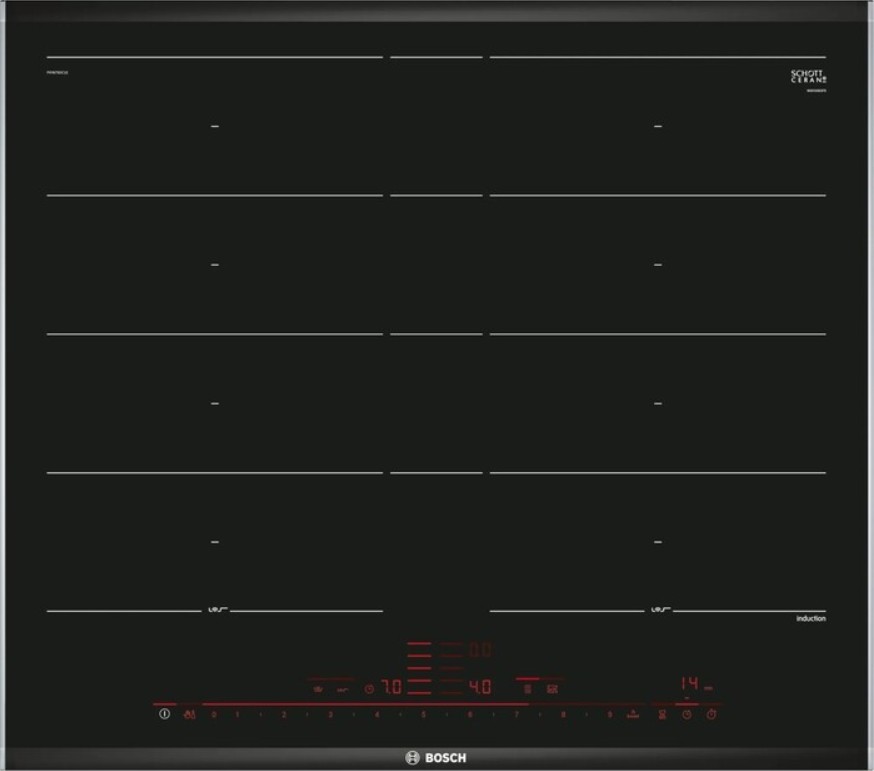Tap the childproof lock icon
Viewport: 874px width, 771px height.
(x=189, y=715)
